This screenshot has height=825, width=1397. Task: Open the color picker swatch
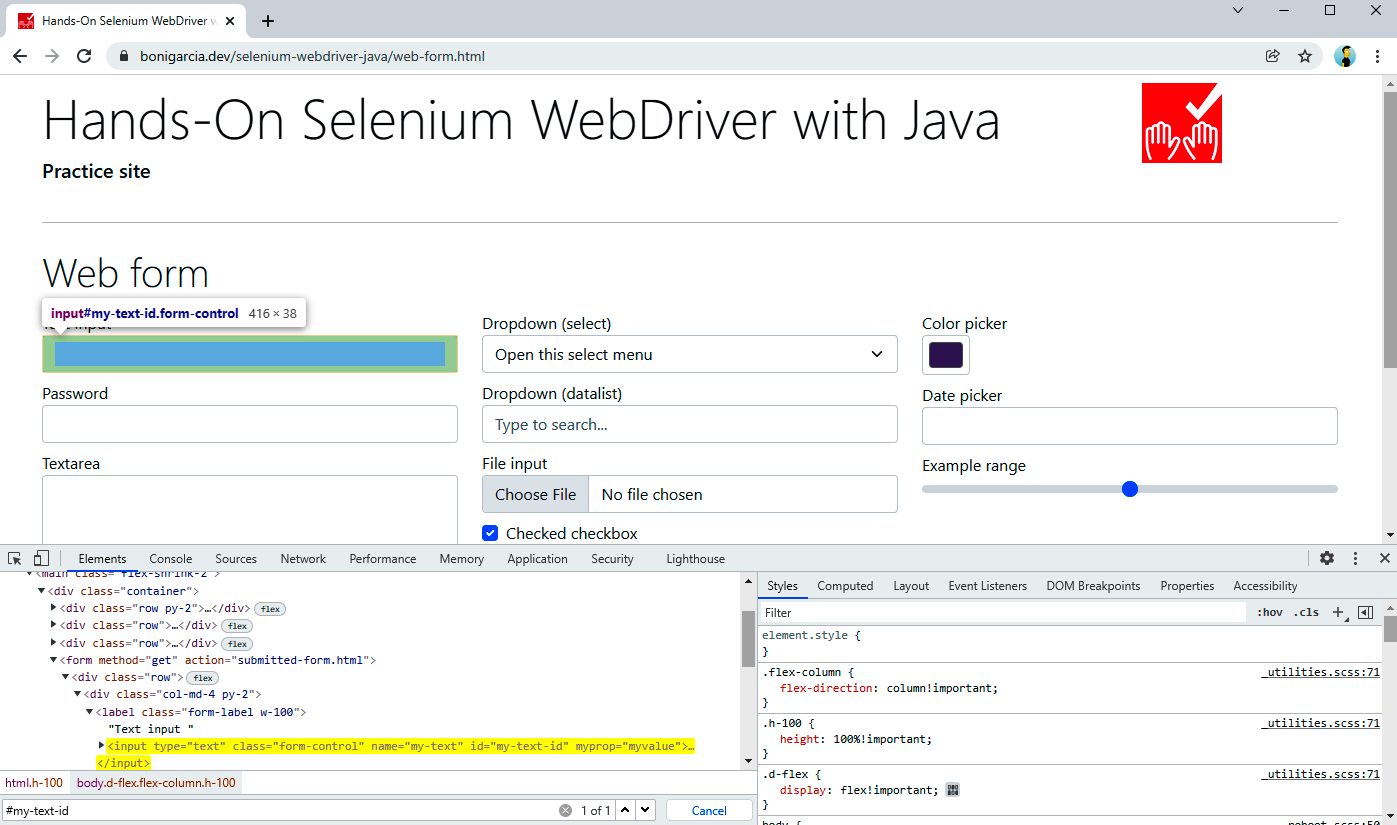click(945, 355)
